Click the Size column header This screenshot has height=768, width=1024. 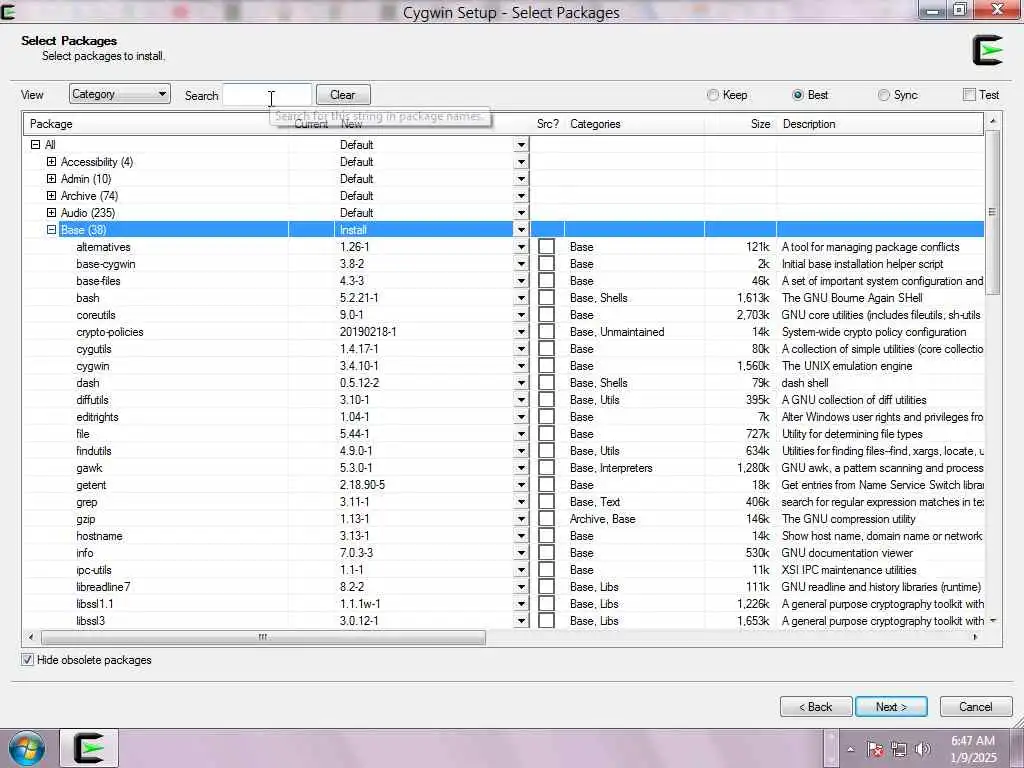click(741, 124)
